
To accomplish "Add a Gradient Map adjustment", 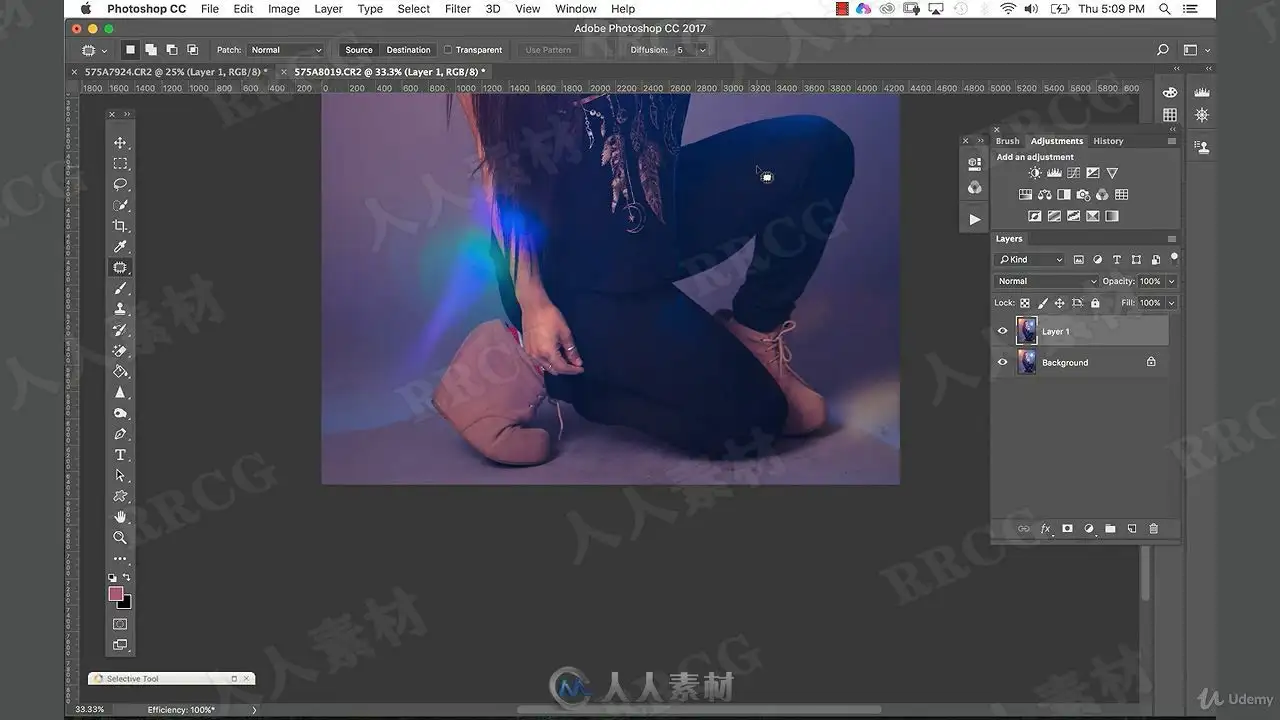I will click(1111, 216).
